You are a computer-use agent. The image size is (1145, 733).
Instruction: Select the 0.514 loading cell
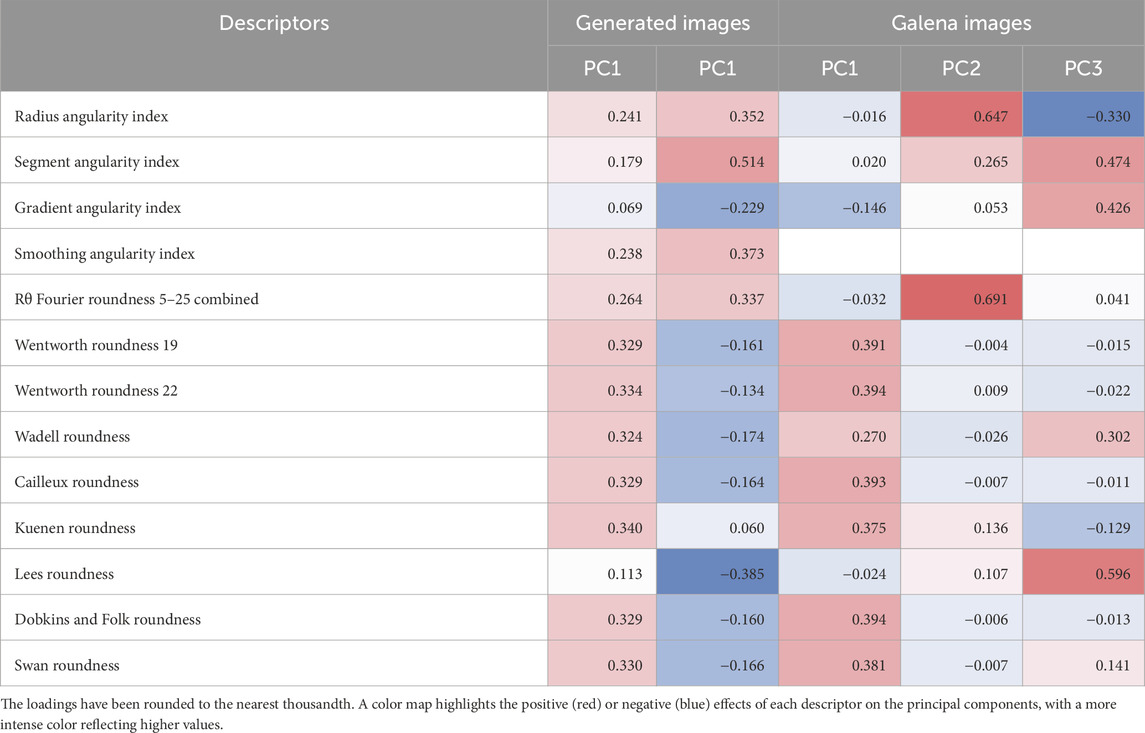[717, 161]
